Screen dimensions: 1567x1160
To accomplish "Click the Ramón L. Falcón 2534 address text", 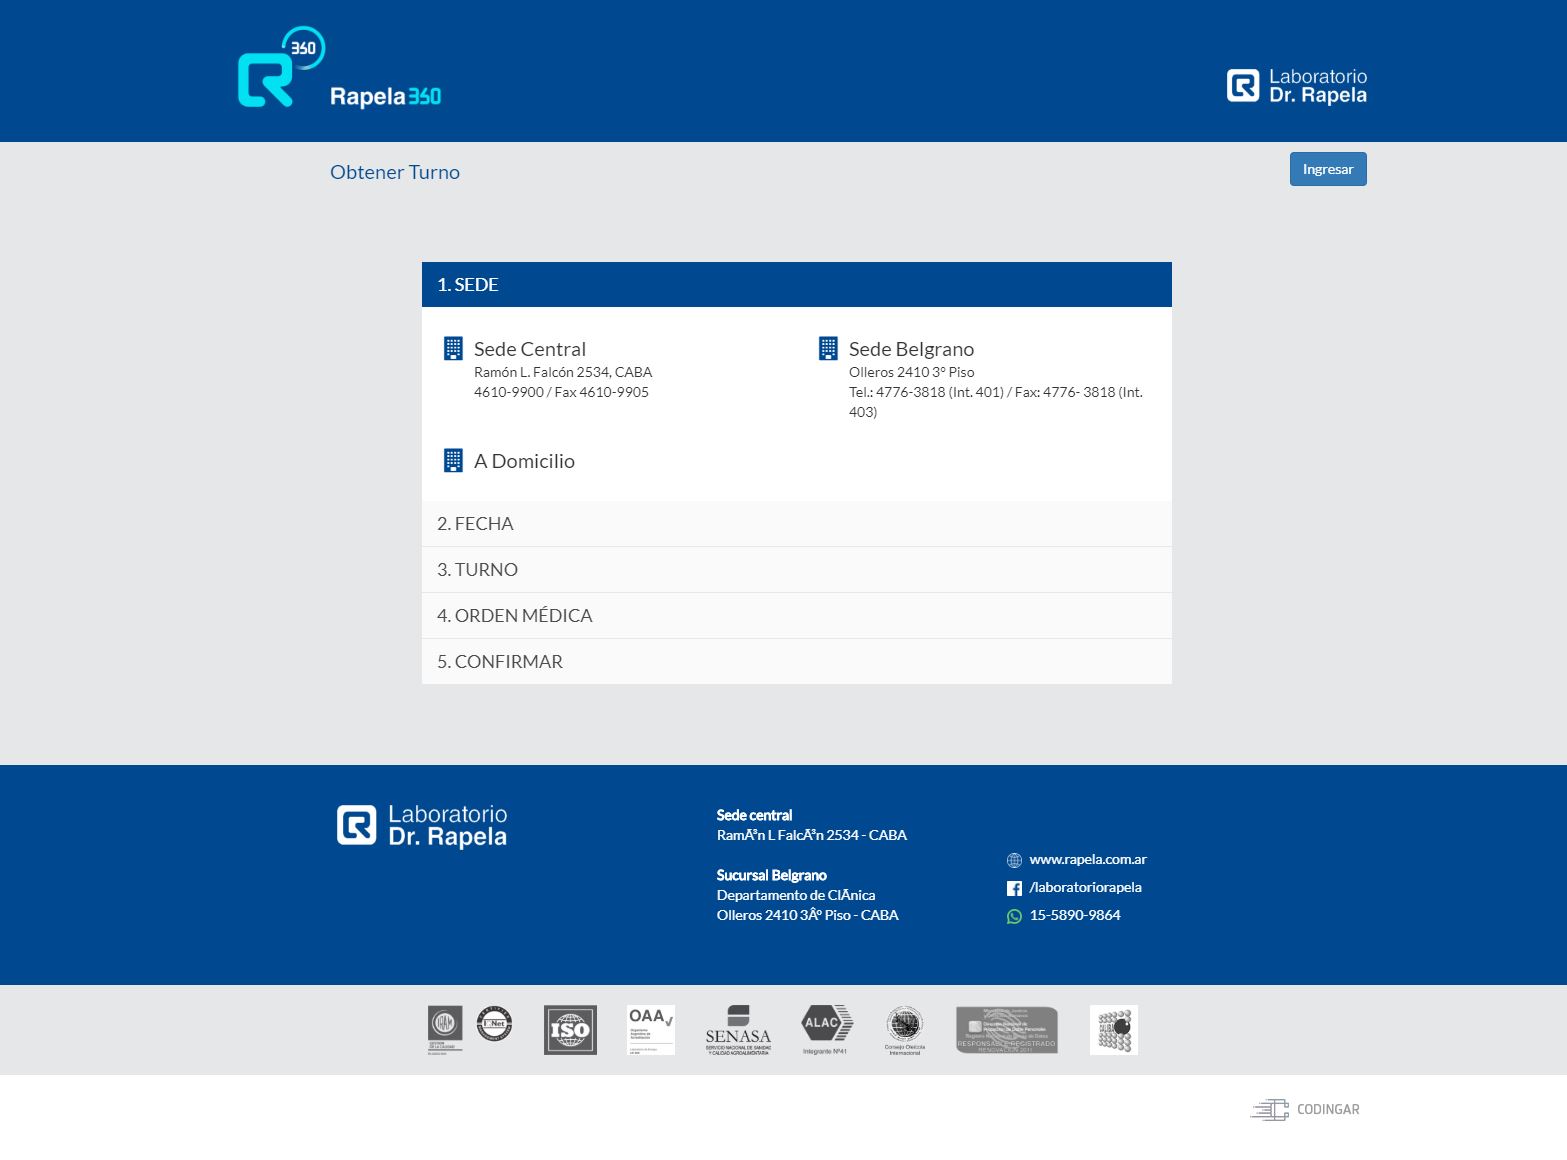I will (x=563, y=372).
